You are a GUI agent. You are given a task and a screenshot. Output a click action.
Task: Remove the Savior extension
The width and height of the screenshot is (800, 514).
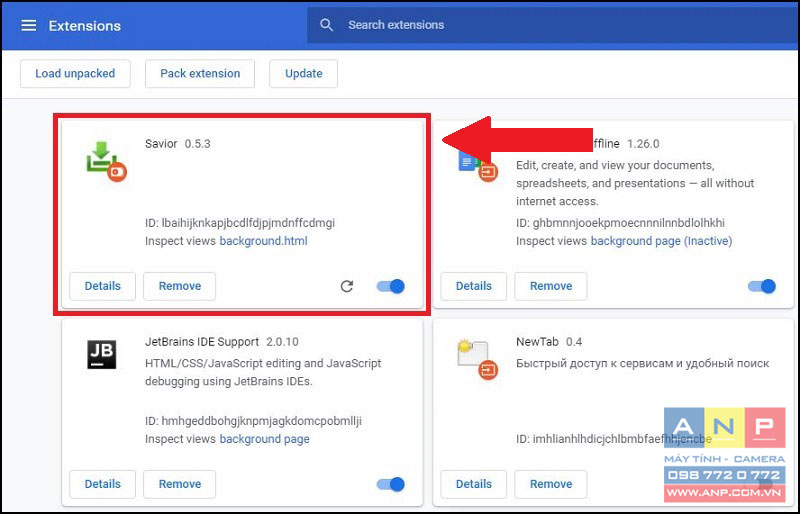point(180,286)
